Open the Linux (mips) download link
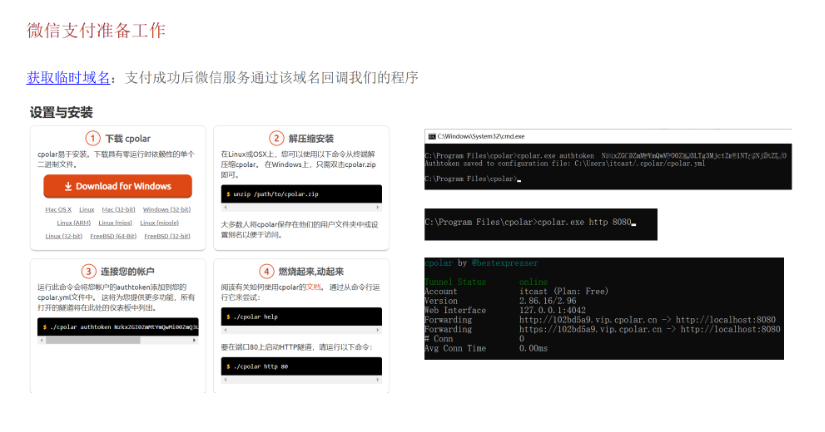The height and width of the screenshot is (432, 825). pos(115,223)
